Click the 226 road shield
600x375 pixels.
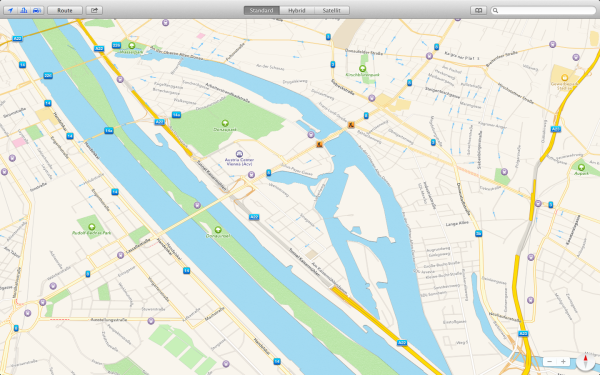coord(48,75)
